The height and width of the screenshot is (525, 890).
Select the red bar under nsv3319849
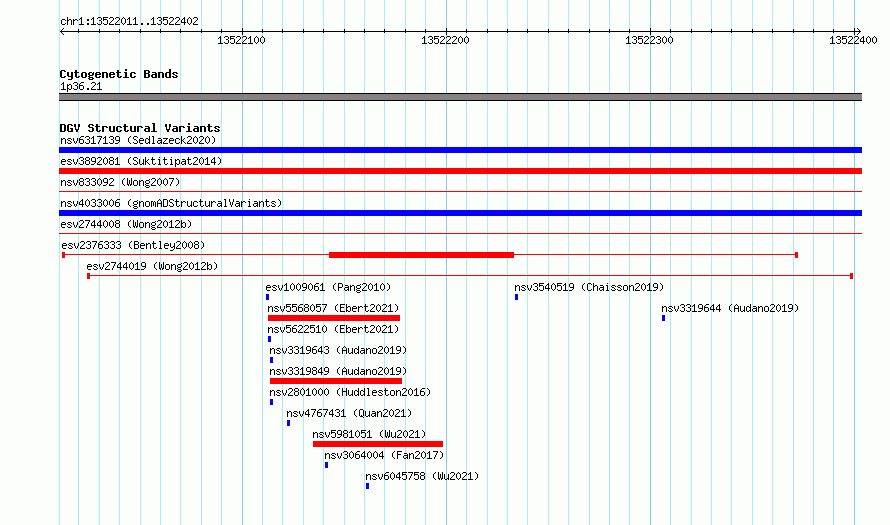[336, 381]
